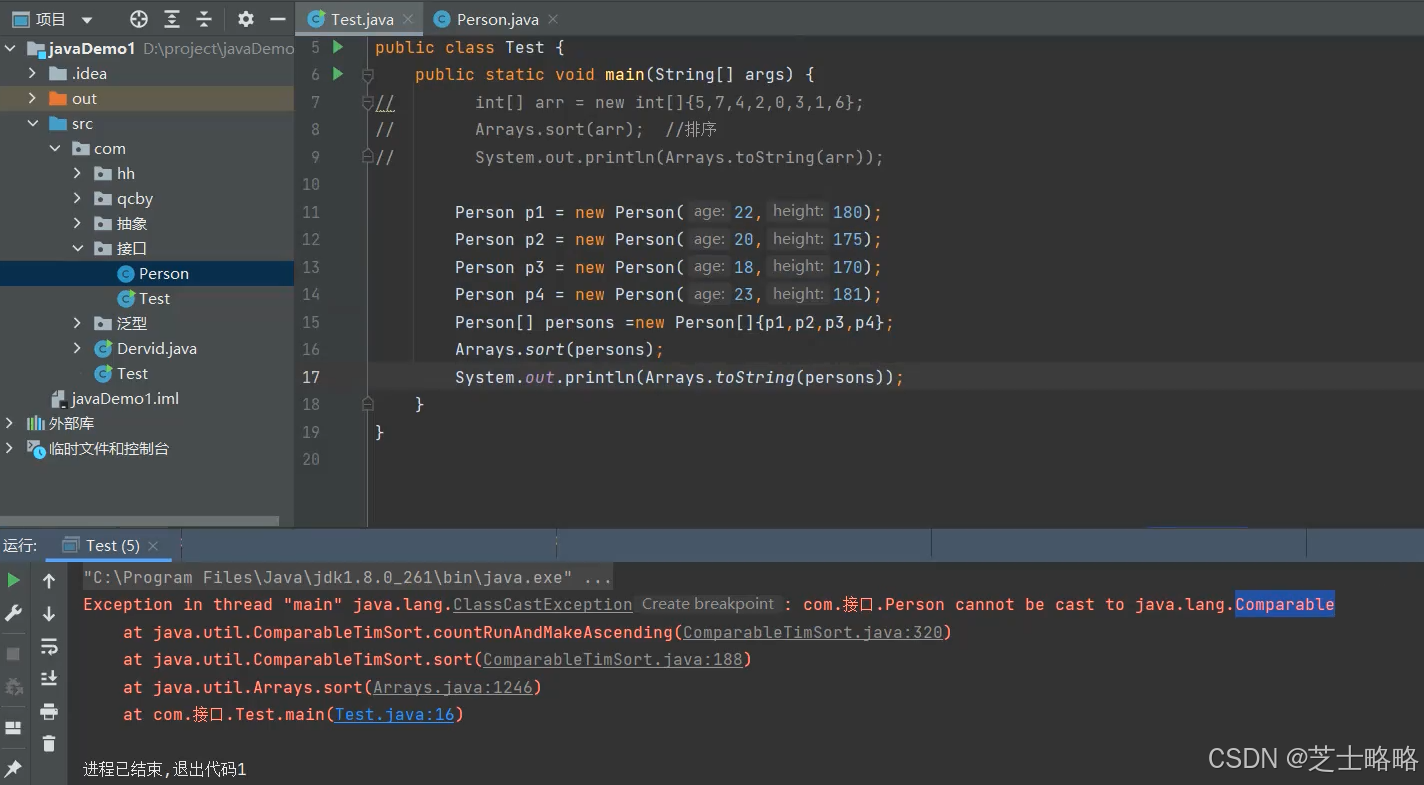Jump up the stack trace
The width and height of the screenshot is (1424, 785).
(49, 581)
